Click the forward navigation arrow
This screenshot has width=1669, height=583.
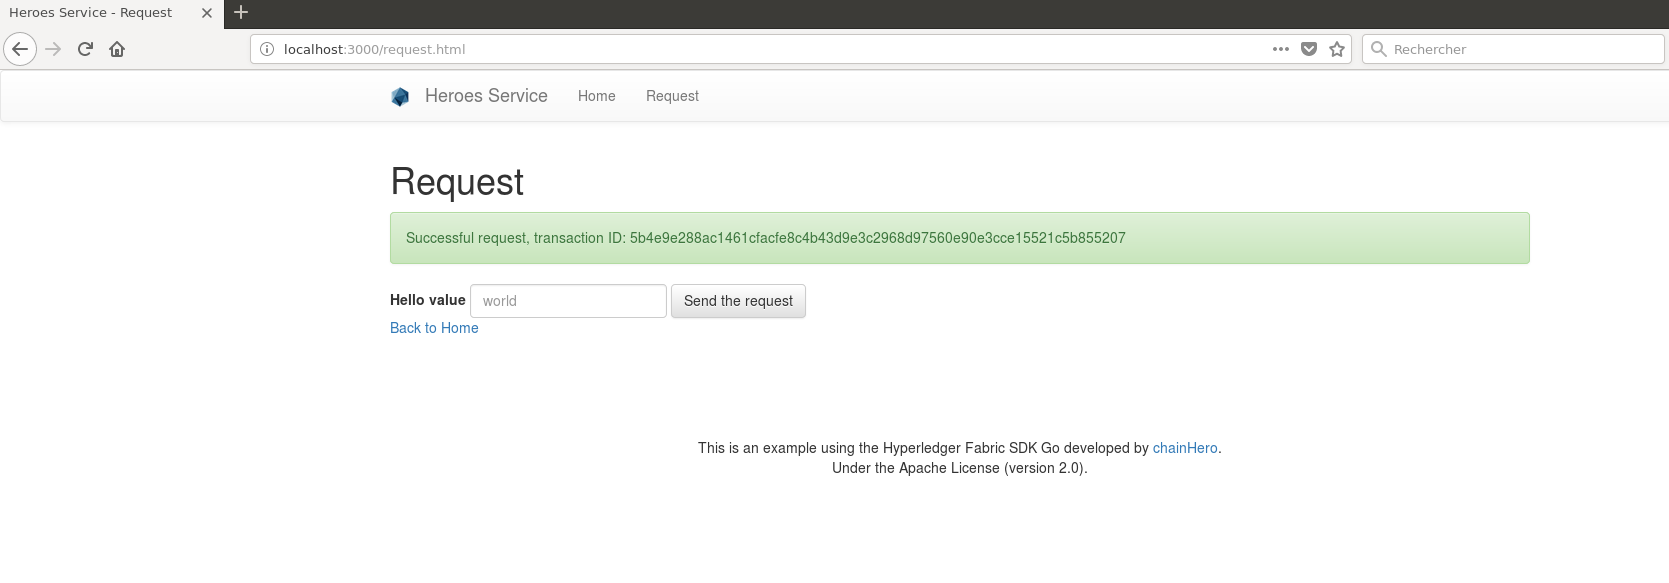(x=54, y=49)
